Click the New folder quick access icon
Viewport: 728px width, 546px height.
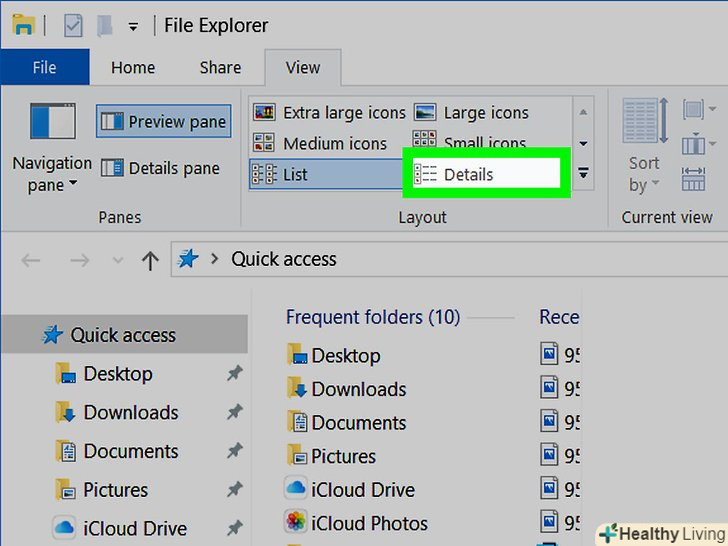pos(105,26)
